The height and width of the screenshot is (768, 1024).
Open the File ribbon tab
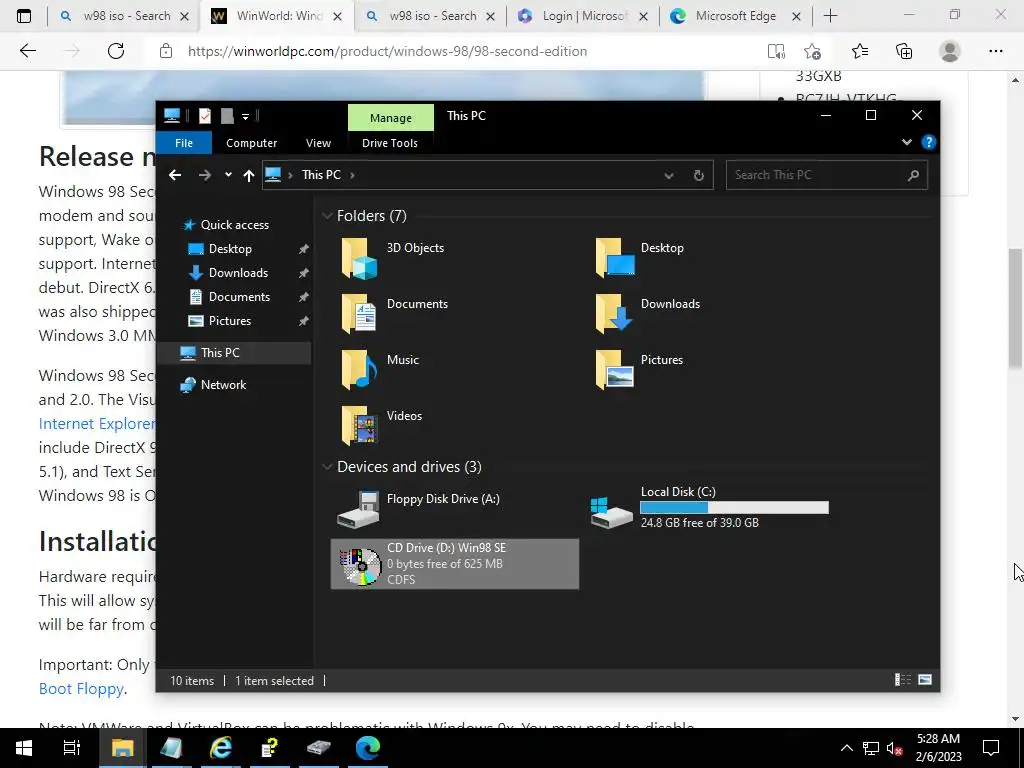tap(184, 143)
